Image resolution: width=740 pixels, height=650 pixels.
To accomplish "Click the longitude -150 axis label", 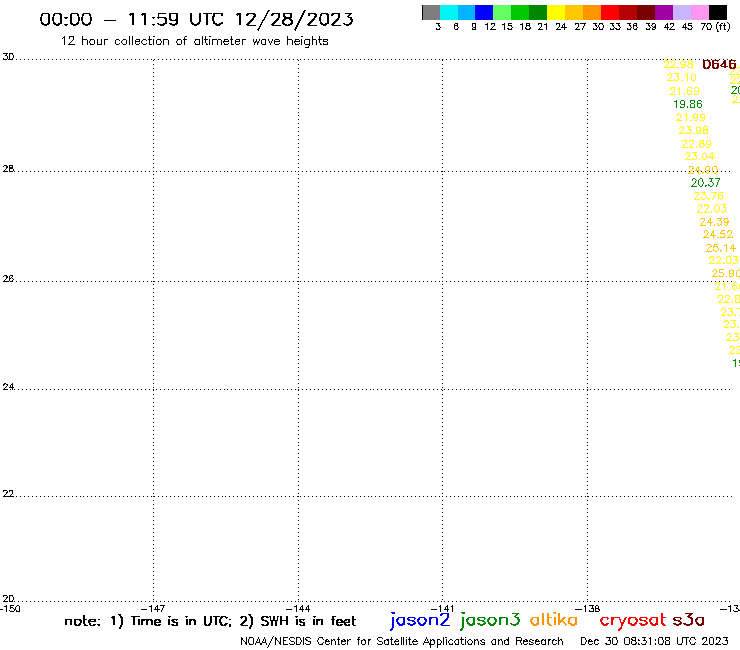I will click(10, 608).
